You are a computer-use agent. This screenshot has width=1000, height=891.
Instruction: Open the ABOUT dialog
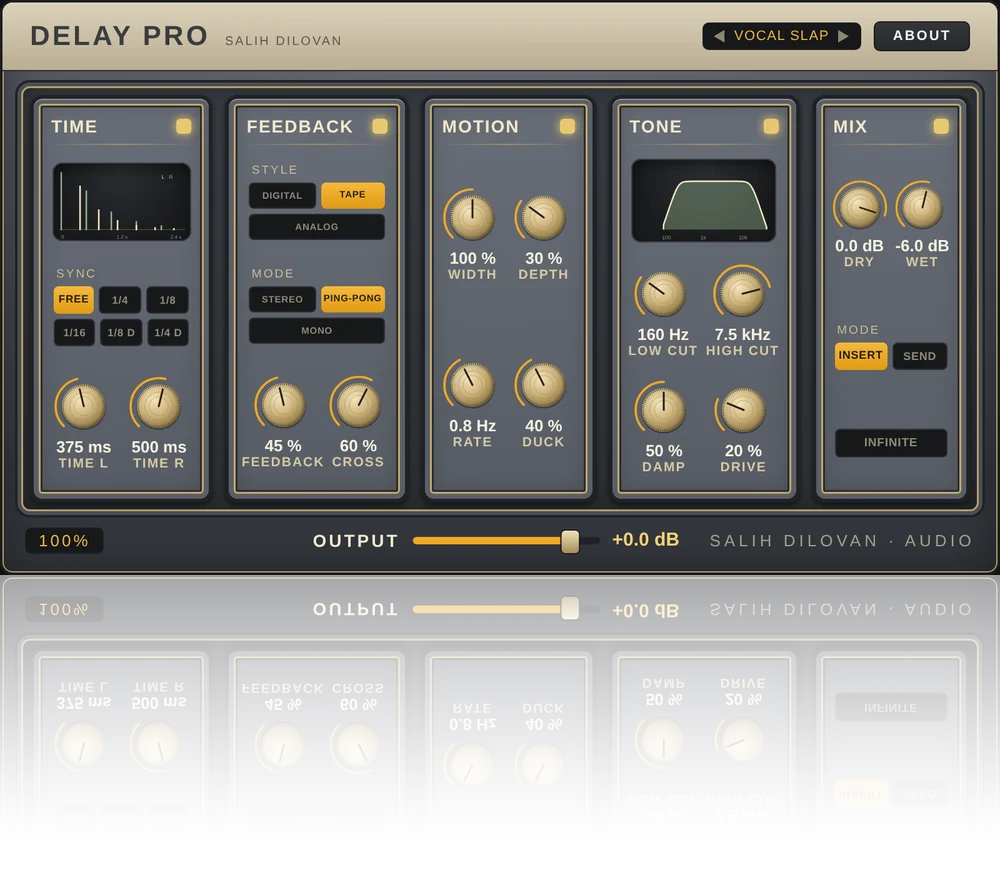pos(922,36)
